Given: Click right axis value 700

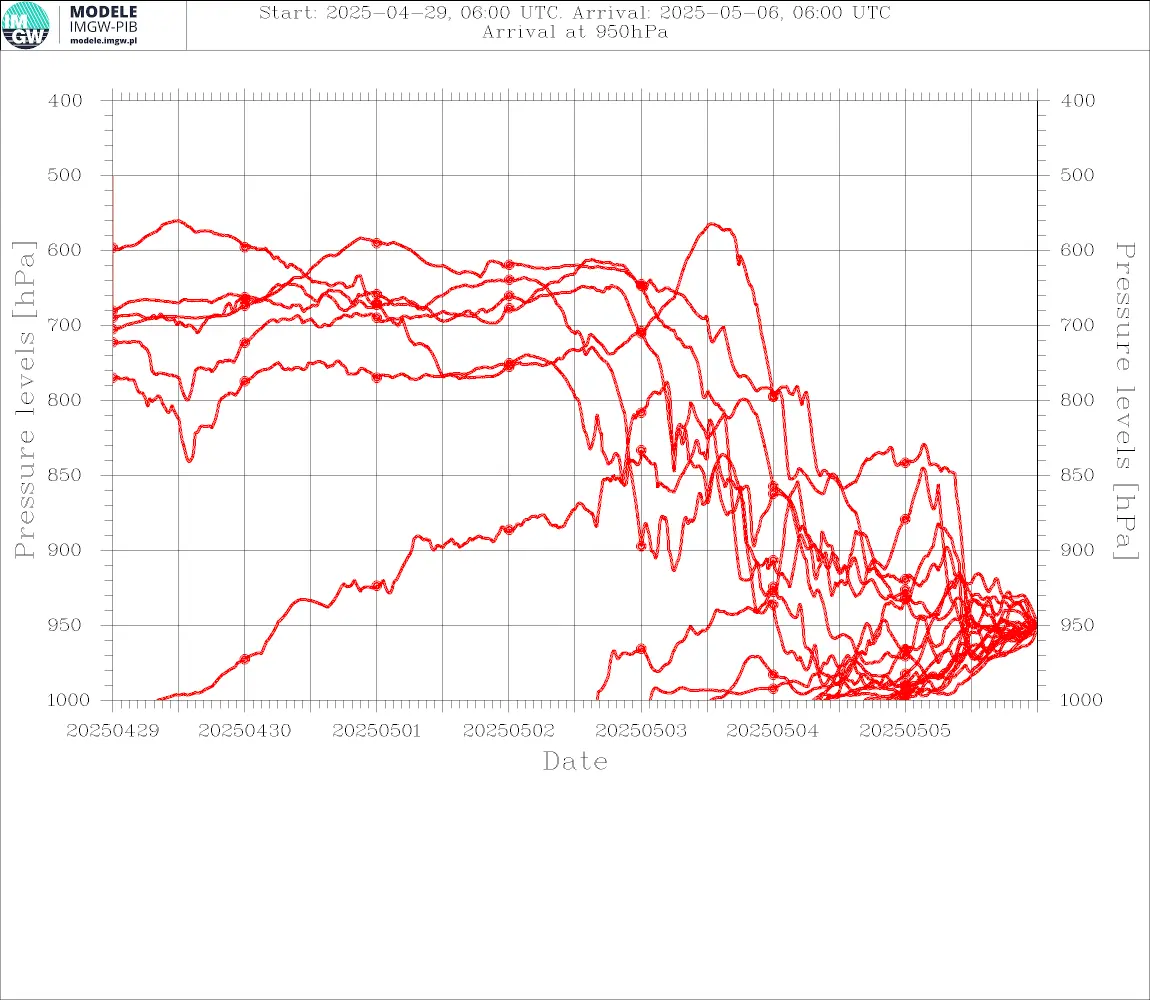Looking at the screenshot, I should pos(1077,325).
